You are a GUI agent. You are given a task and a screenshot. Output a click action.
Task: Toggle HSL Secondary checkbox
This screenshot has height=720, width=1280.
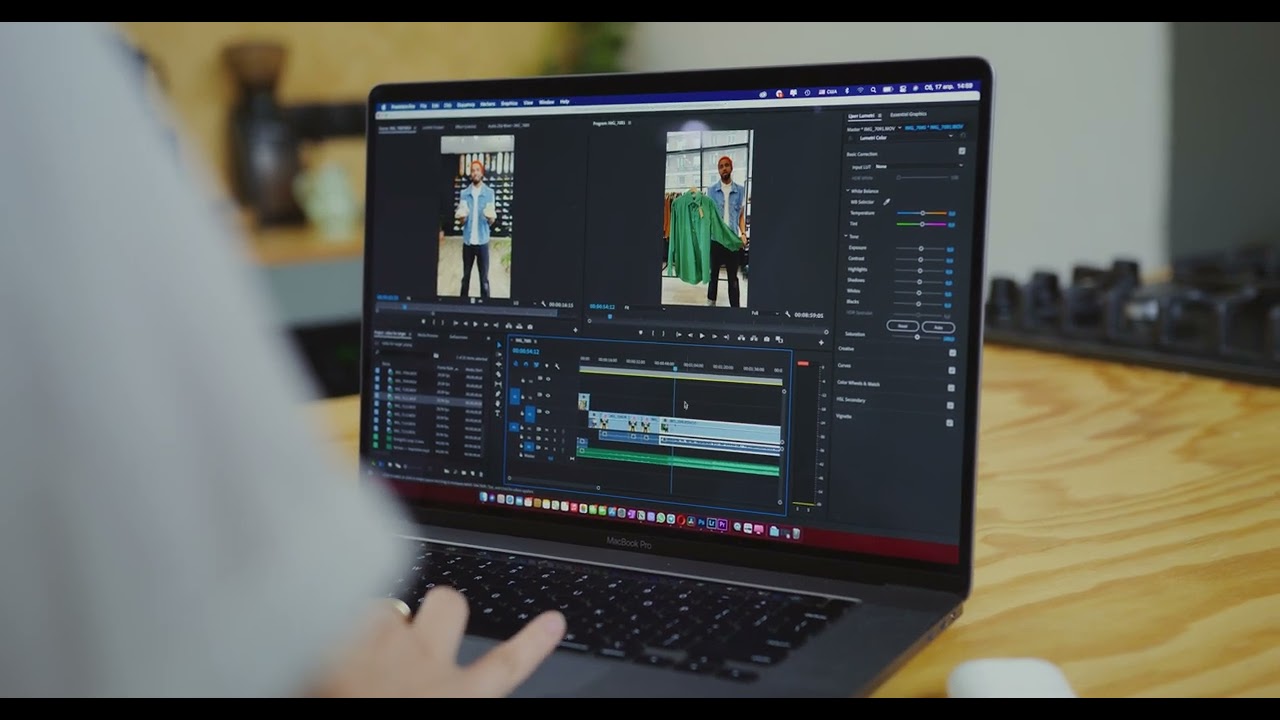[950, 405]
